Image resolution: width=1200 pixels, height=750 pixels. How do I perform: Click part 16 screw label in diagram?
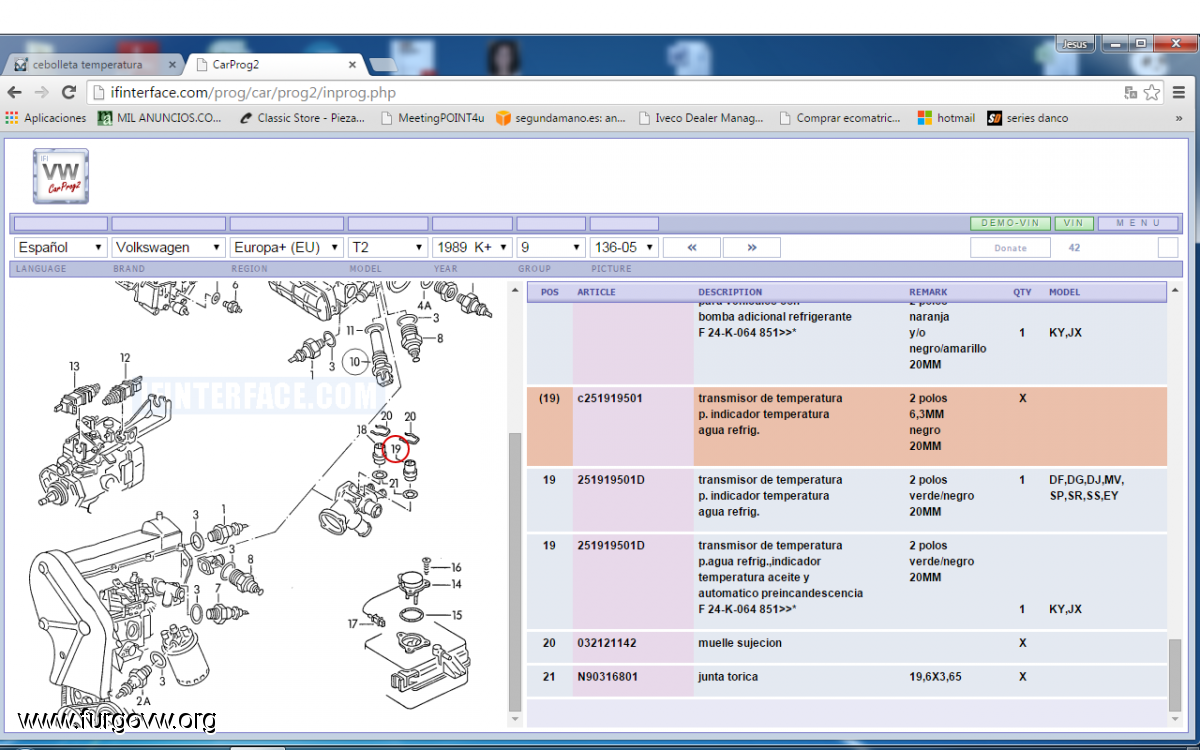456,568
